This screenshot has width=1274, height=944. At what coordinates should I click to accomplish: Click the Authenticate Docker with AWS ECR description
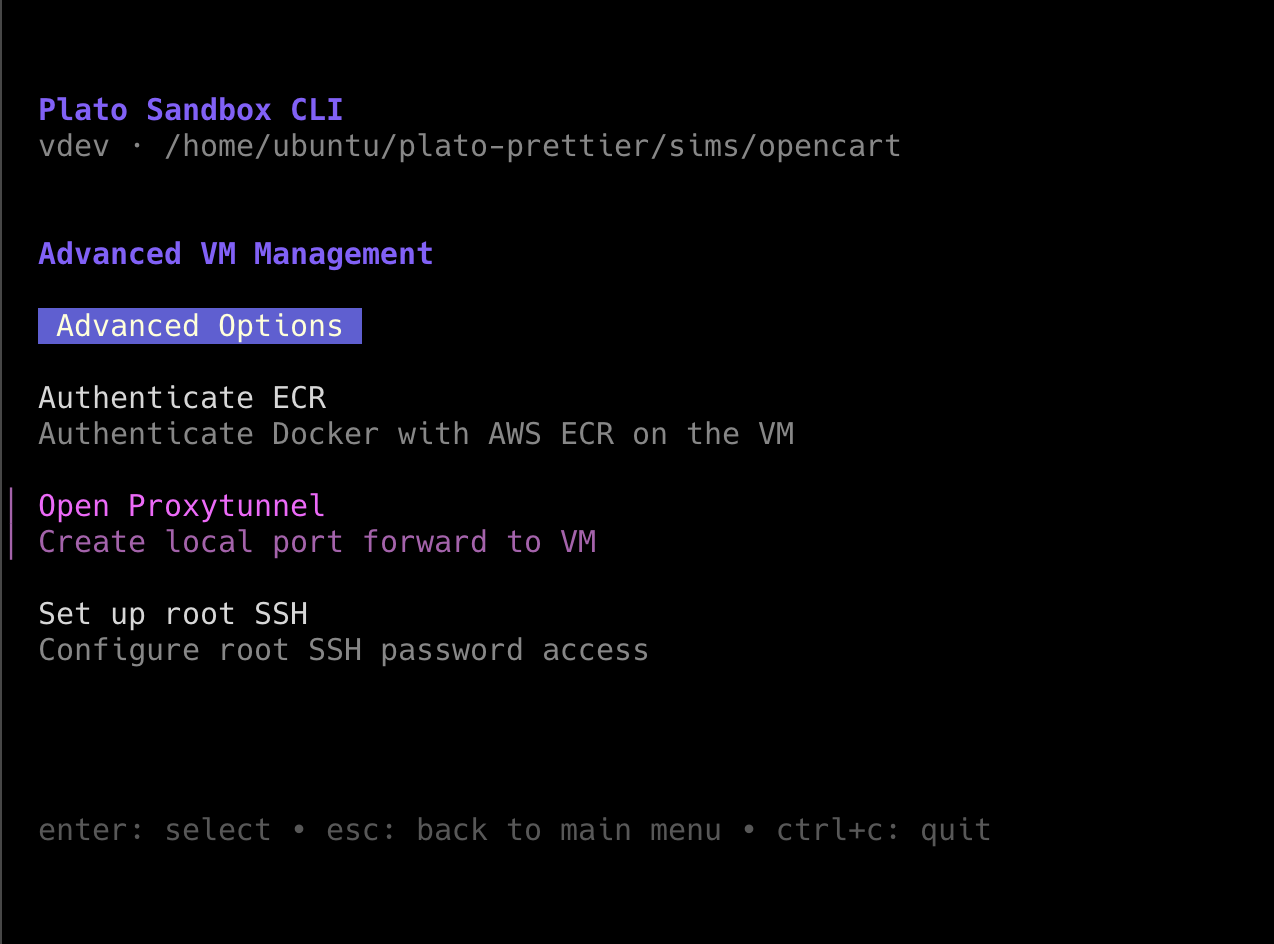tap(416, 433)
